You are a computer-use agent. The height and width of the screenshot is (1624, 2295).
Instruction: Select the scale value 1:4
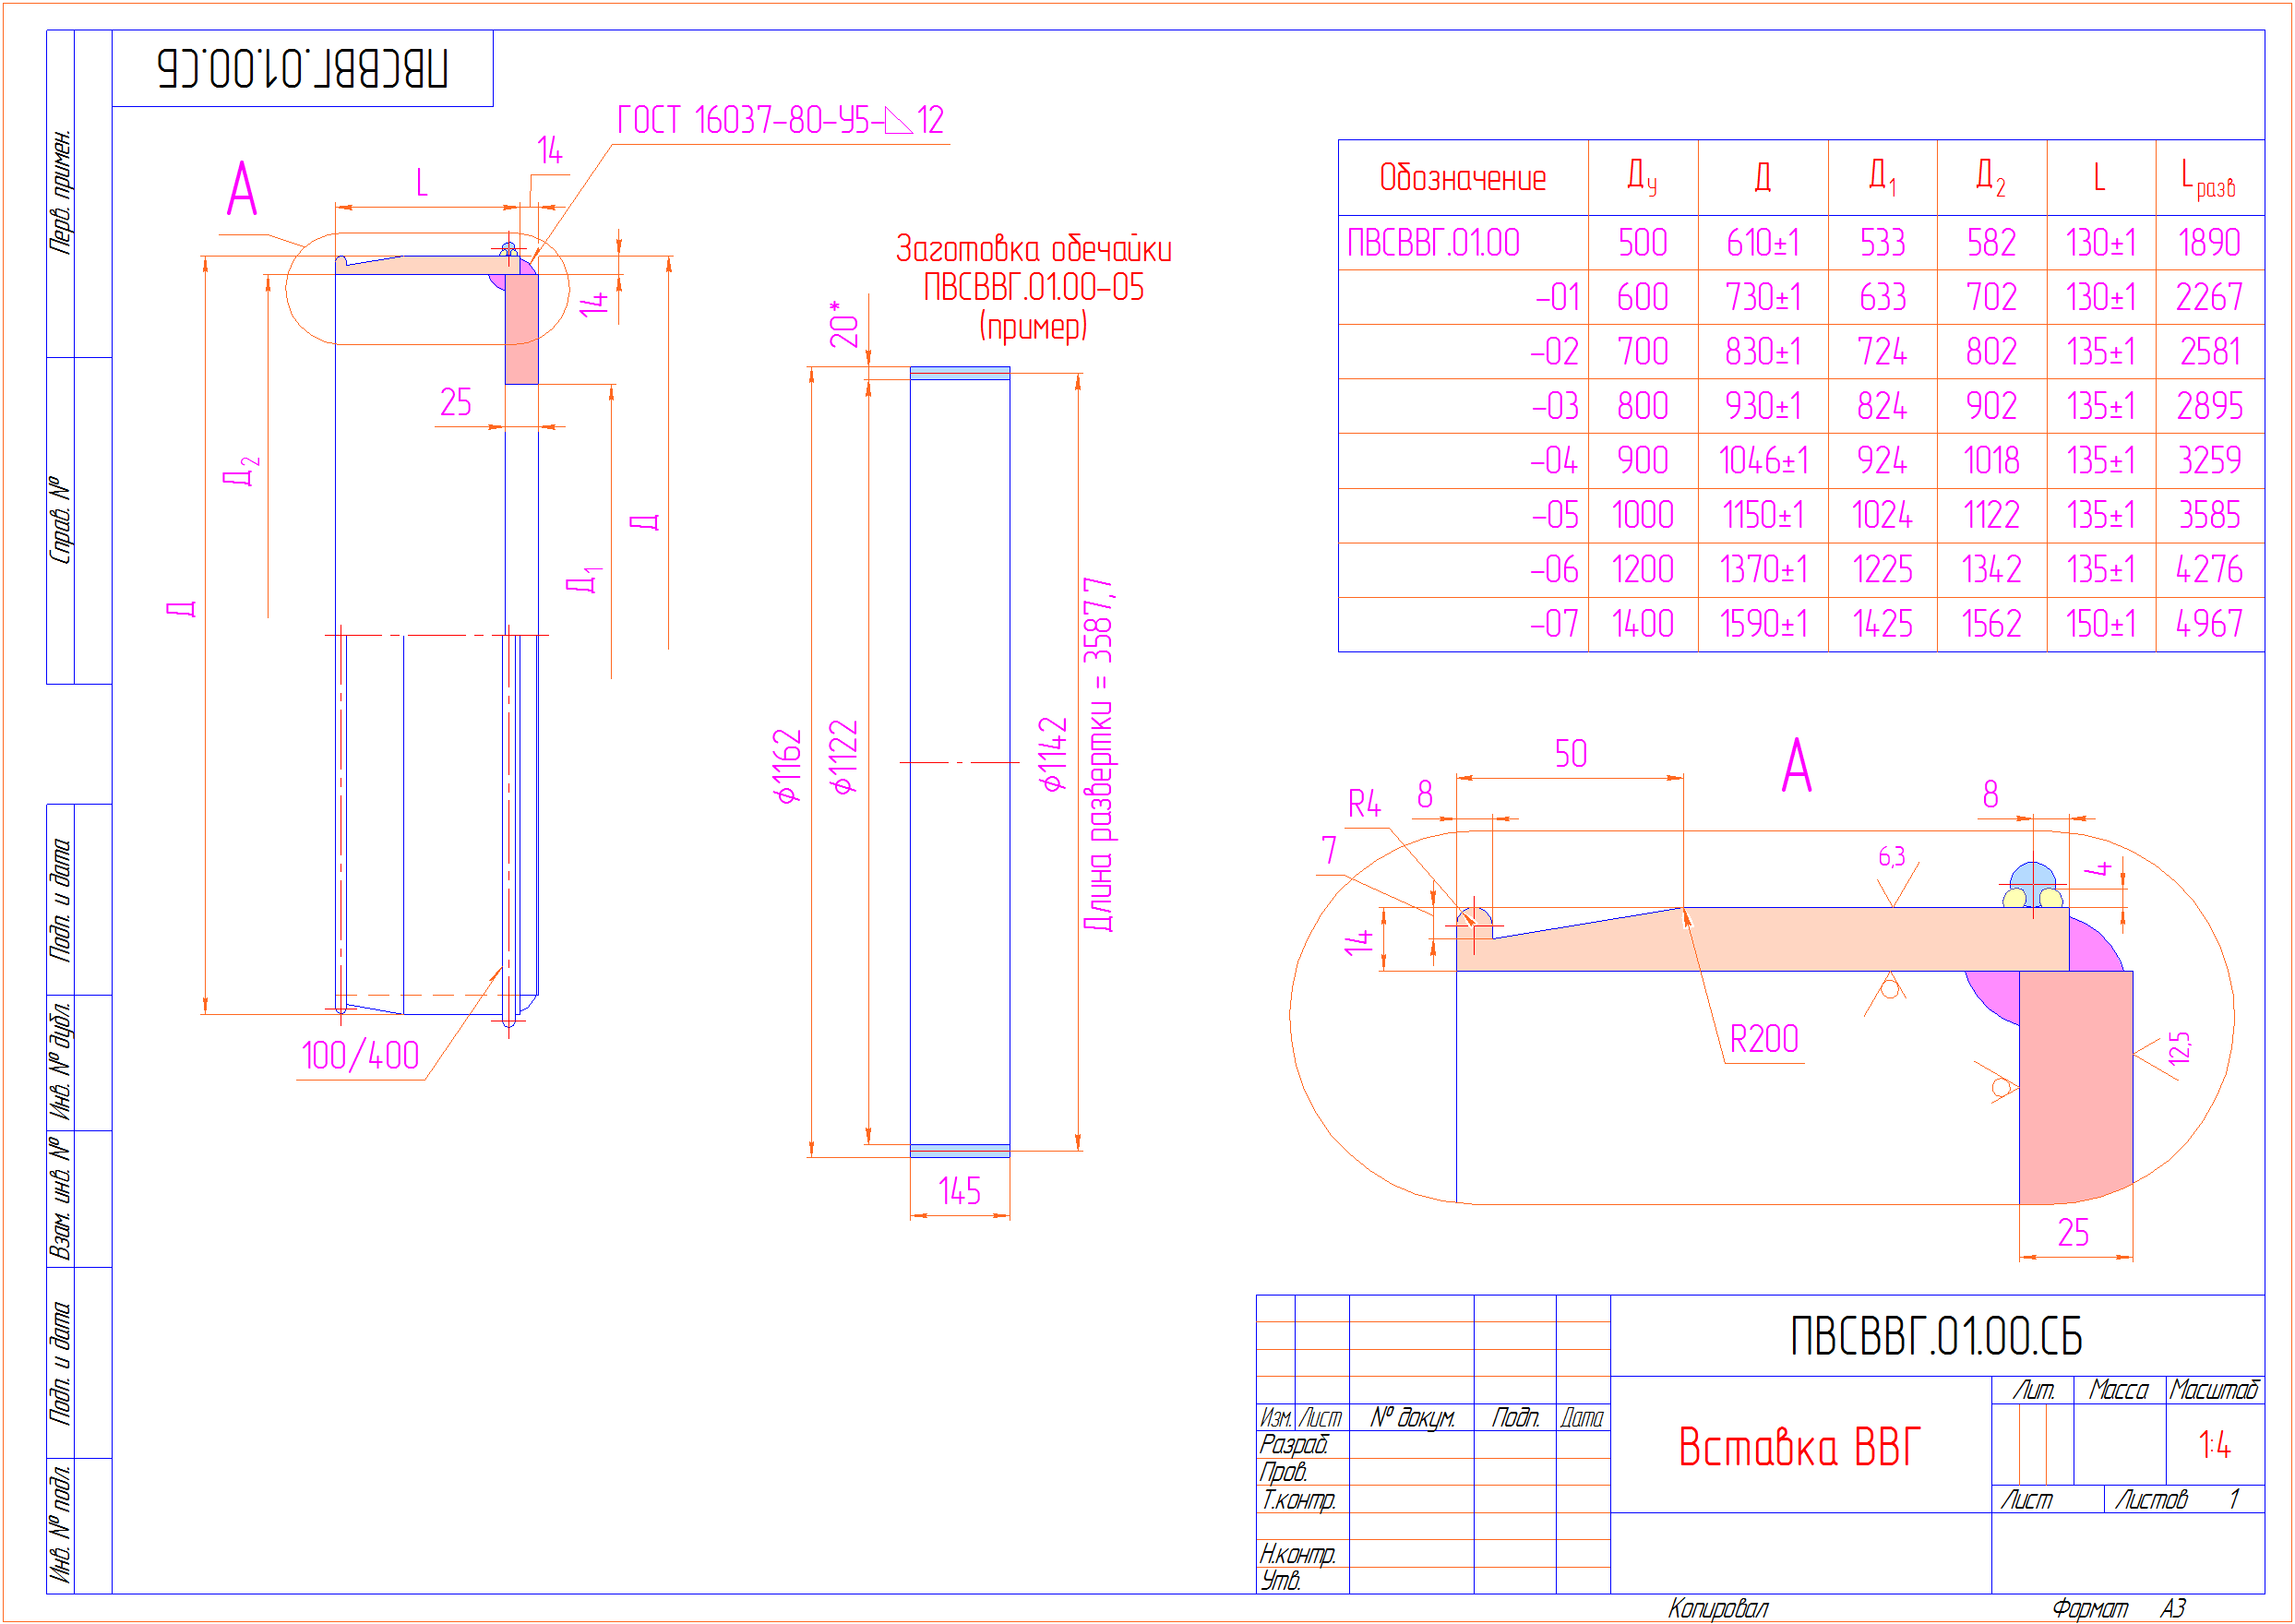click(2214, 1445)
